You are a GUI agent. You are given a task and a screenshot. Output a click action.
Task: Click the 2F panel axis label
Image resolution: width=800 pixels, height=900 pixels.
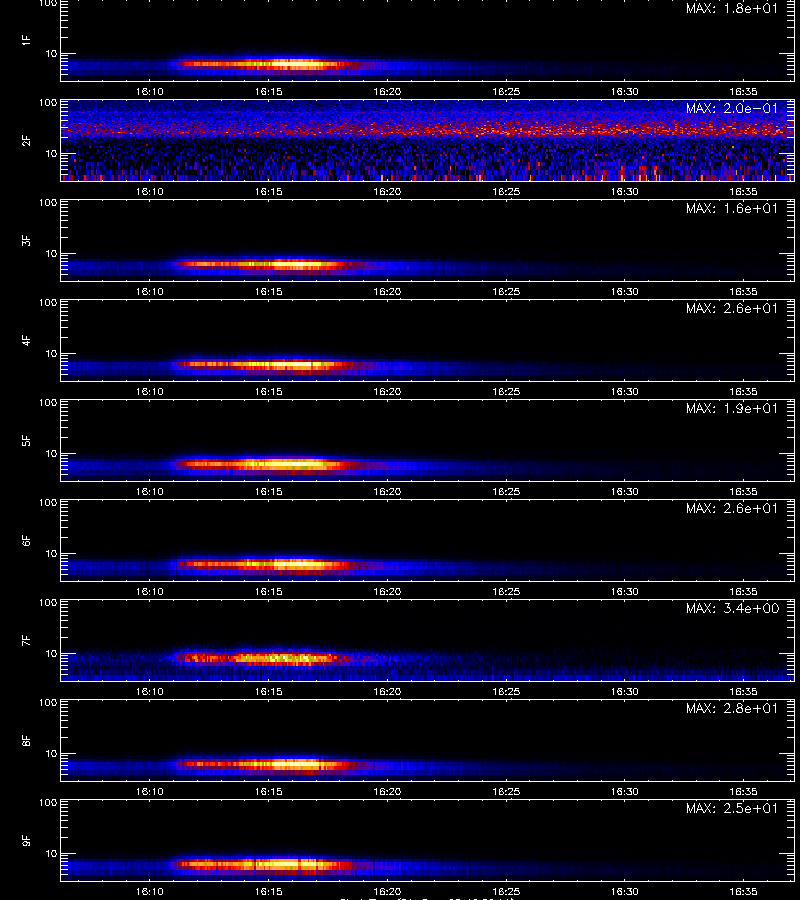[x=26, y=140]
